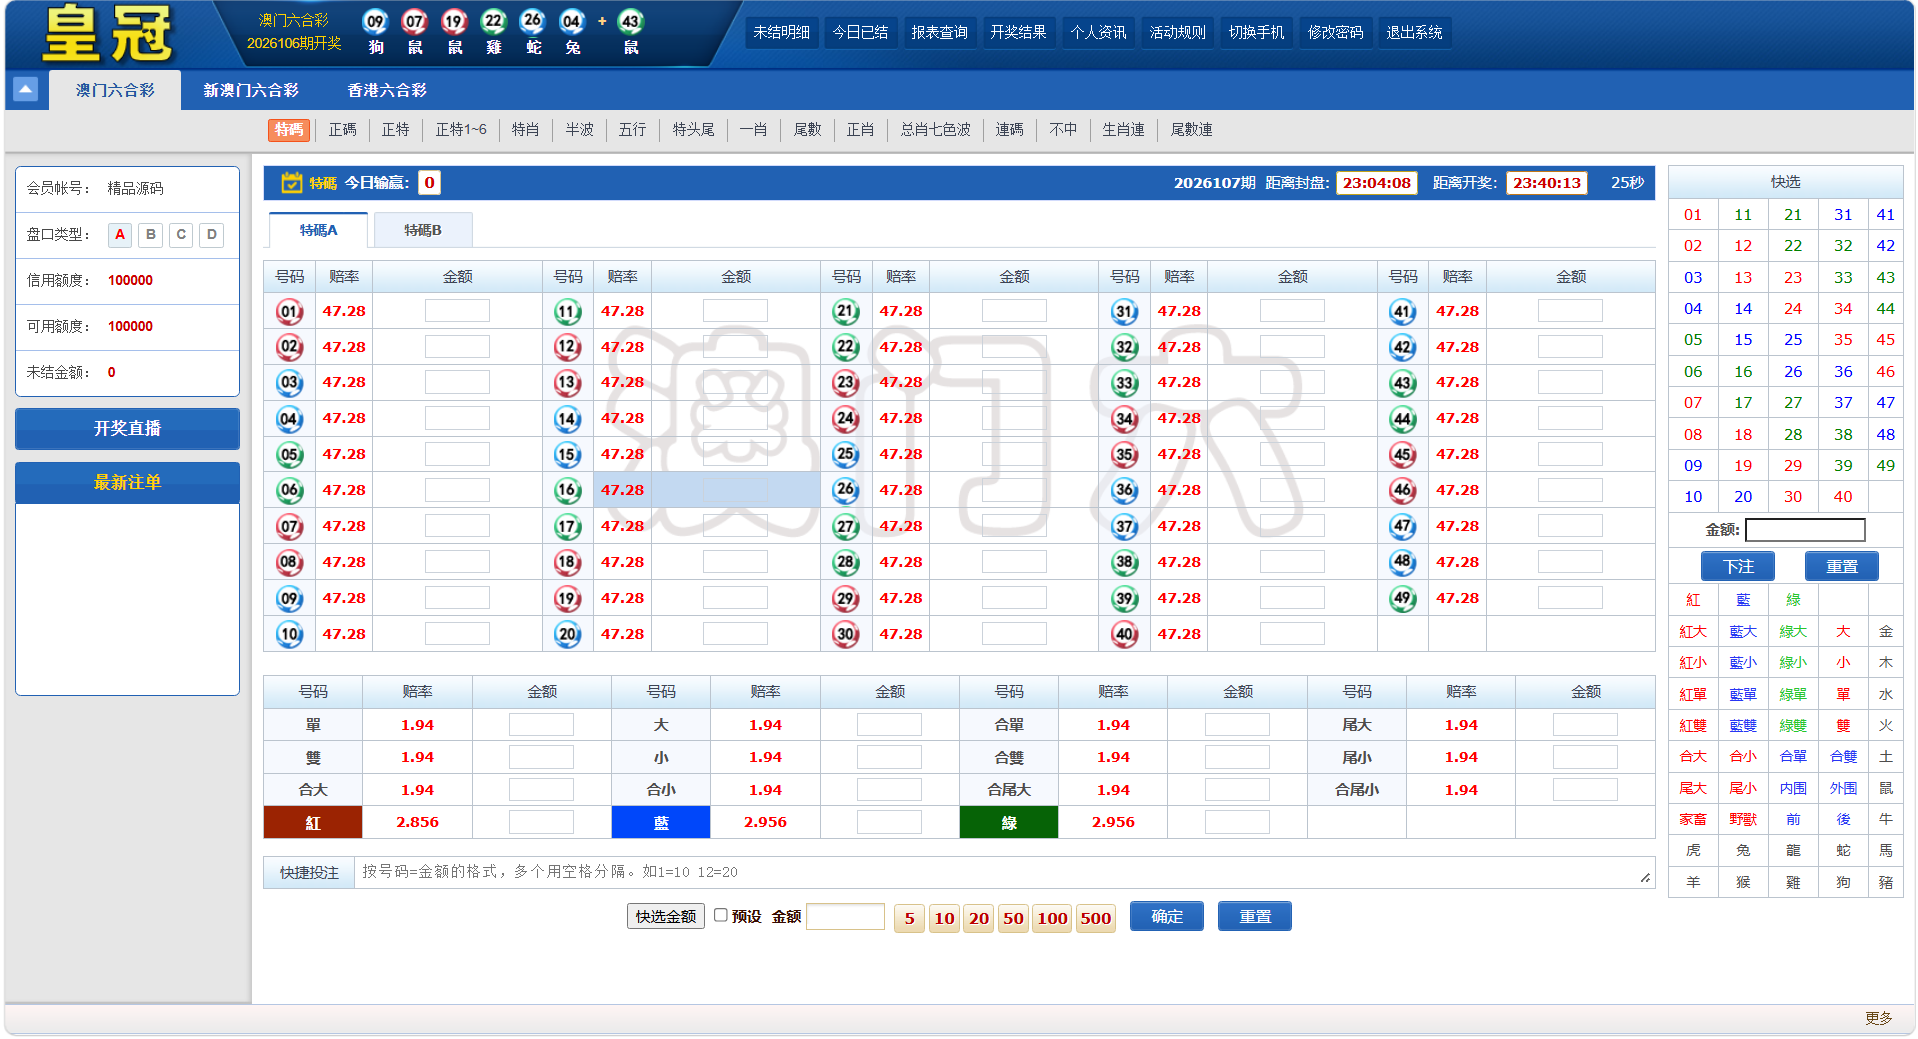Enable the 预设 checkbox near the amount input
Viewport: 1918px width, 1039px height.
[x=721, y=914]
